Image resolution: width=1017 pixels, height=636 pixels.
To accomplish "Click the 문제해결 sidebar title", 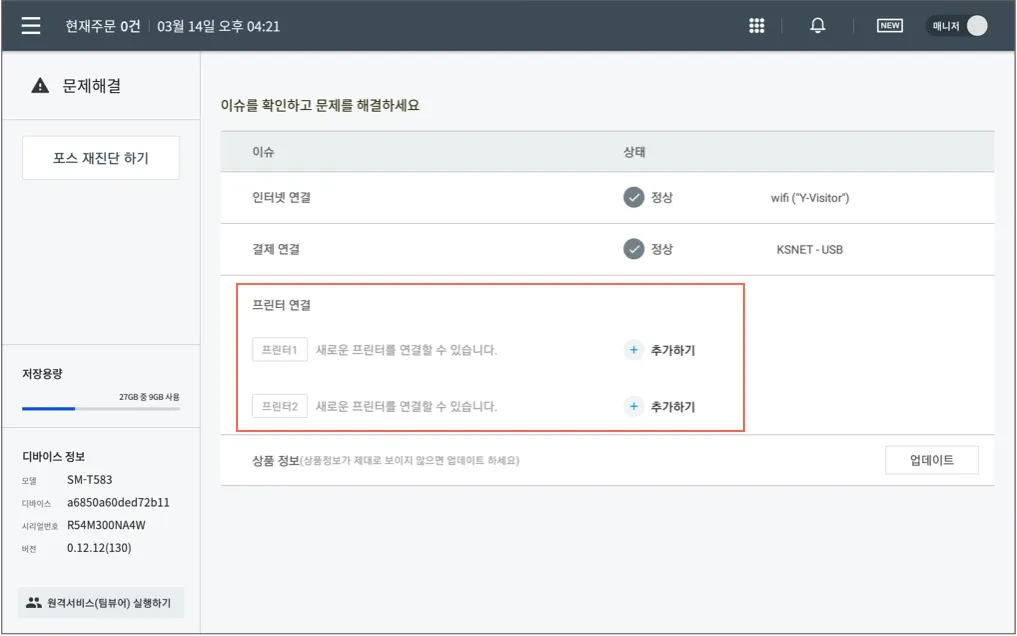I will click(91, 86).
